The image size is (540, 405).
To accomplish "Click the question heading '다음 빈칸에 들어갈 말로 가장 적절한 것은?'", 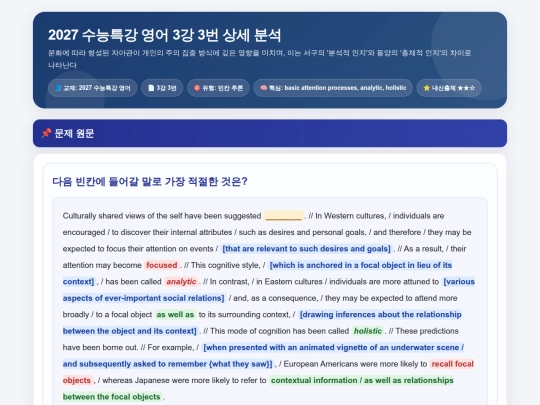I will coord(150,181).
